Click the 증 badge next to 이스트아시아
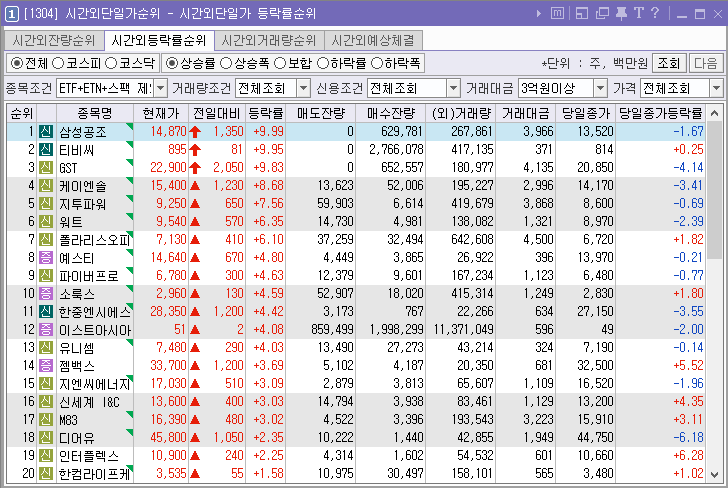Image resolution: width=728 pixels, height=488 pixels. coord(46,330)
